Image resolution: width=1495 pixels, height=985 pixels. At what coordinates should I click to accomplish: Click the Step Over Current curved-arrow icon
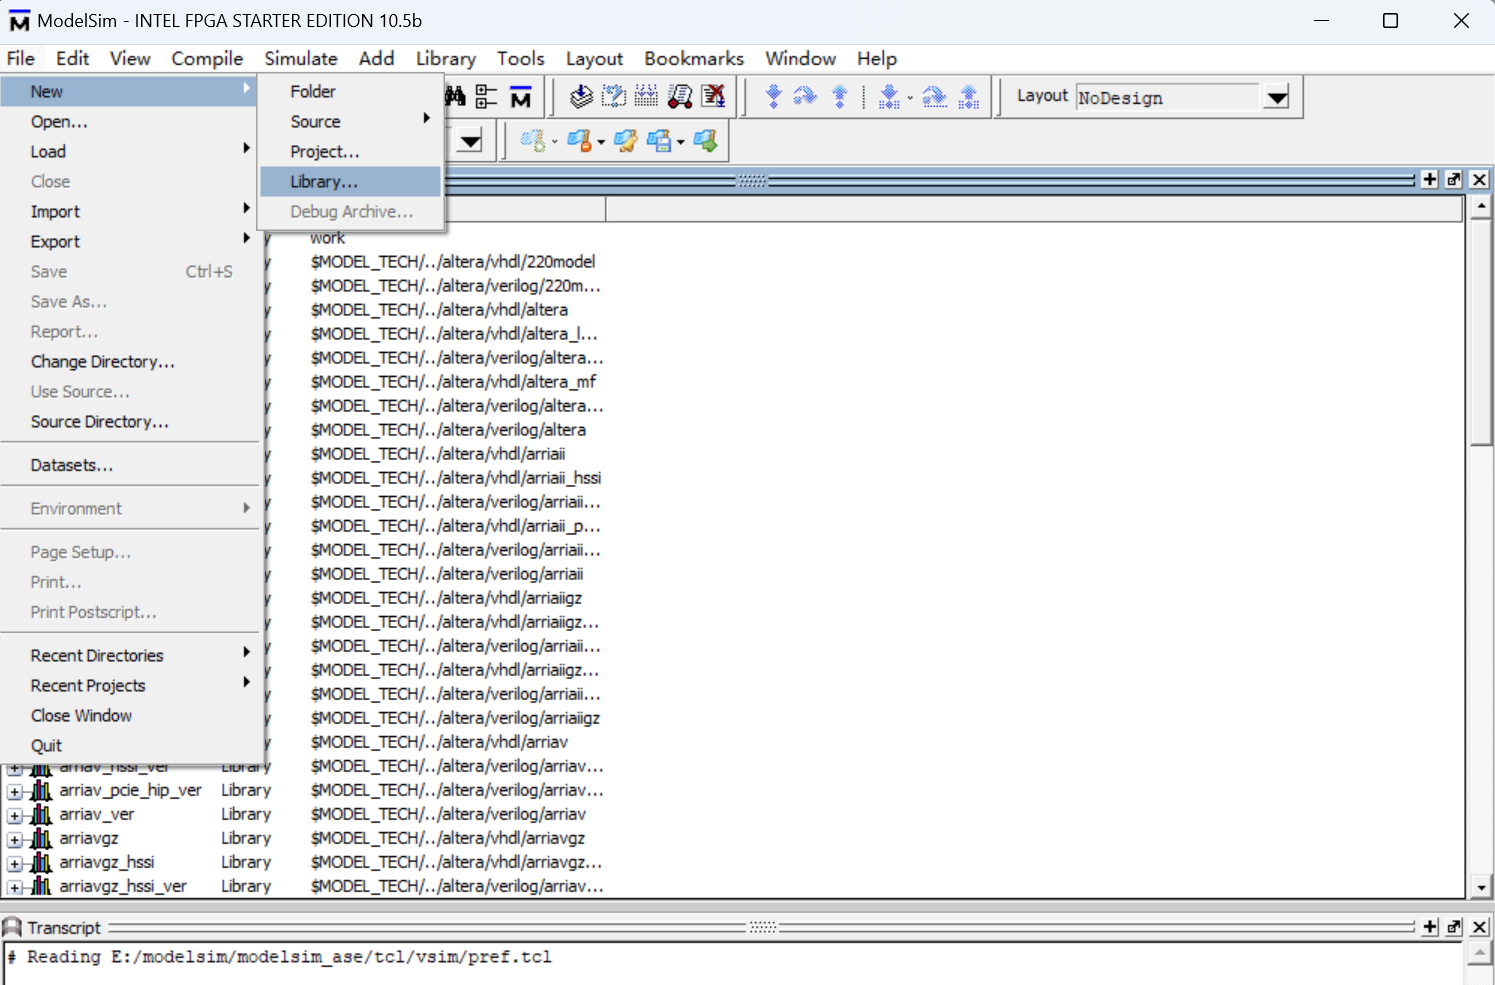[x=935, y=96]
